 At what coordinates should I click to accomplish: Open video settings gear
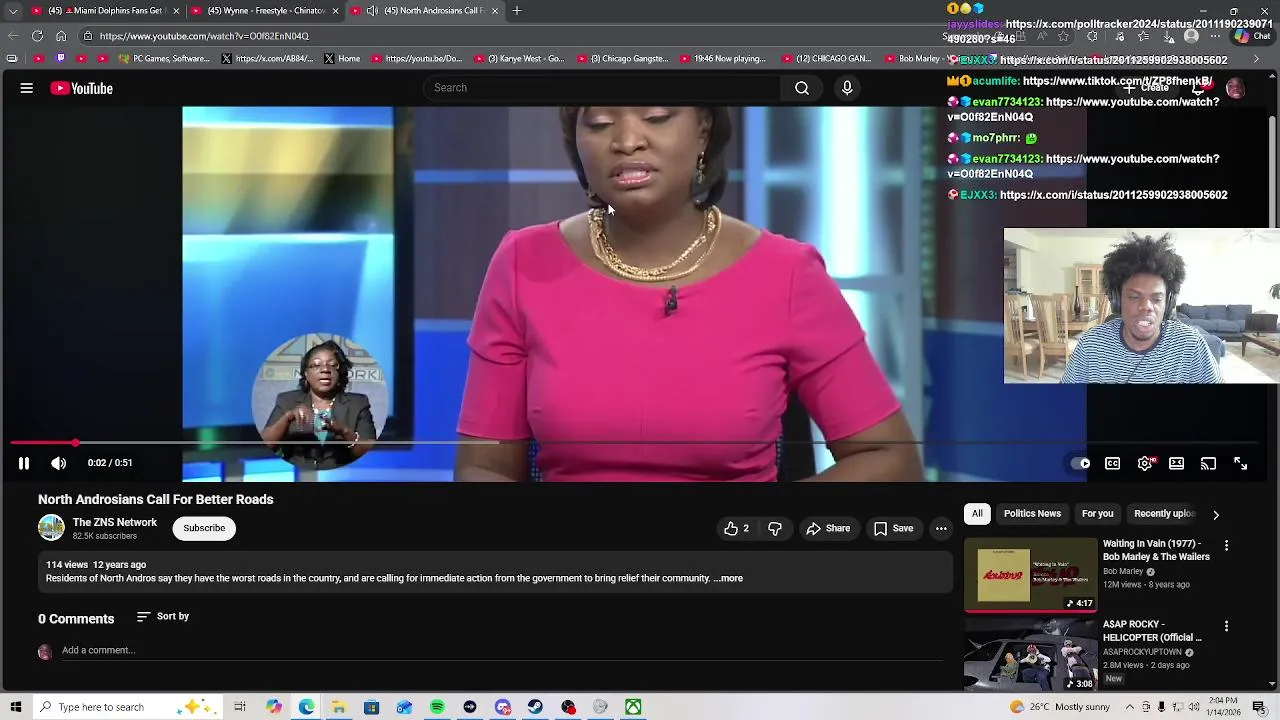tap(1145, 463)
